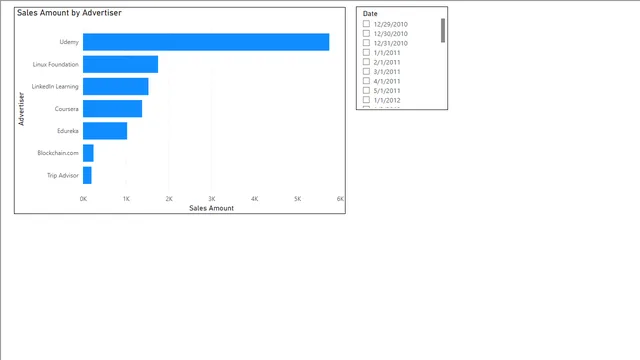Check the 12/31/2010 date checkbox
Viewport: 640px width, 360px height.
tap(366, 43)
